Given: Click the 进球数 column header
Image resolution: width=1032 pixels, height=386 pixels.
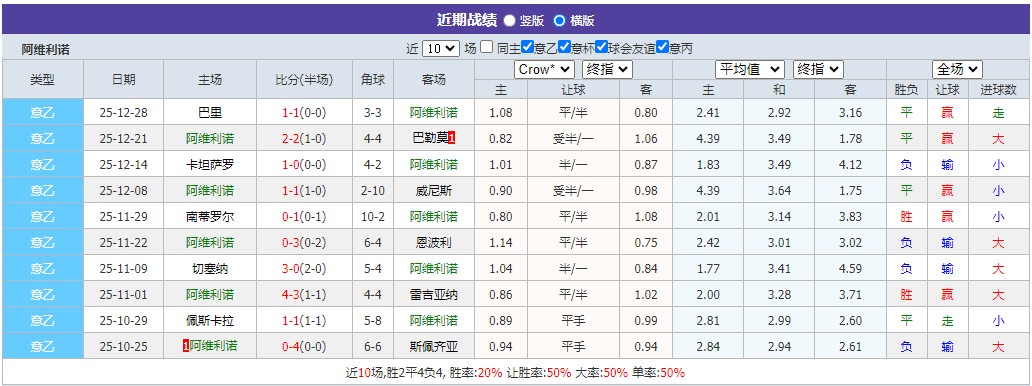Looking at the screenshot, I should (998, 90).
